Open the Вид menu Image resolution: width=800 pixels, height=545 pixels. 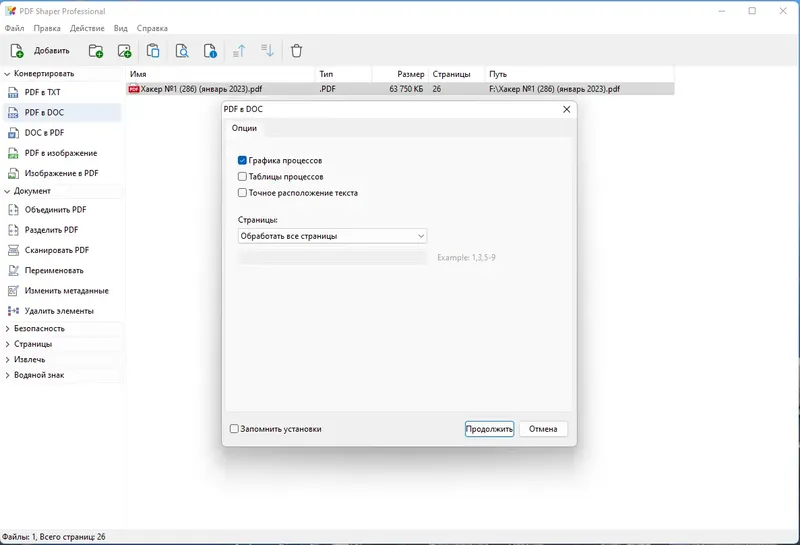coord(120,28)
